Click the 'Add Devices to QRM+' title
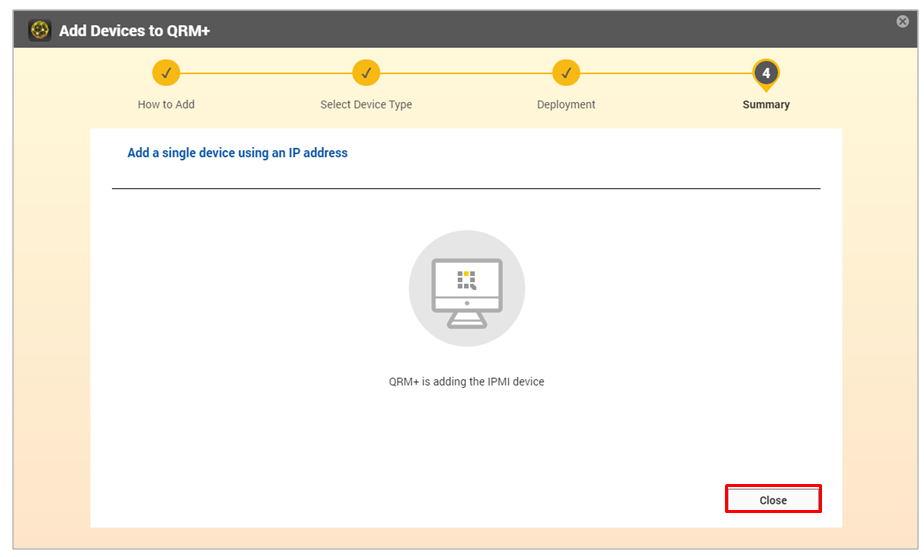Screen dimensions: 924x557 click(134, 31)
